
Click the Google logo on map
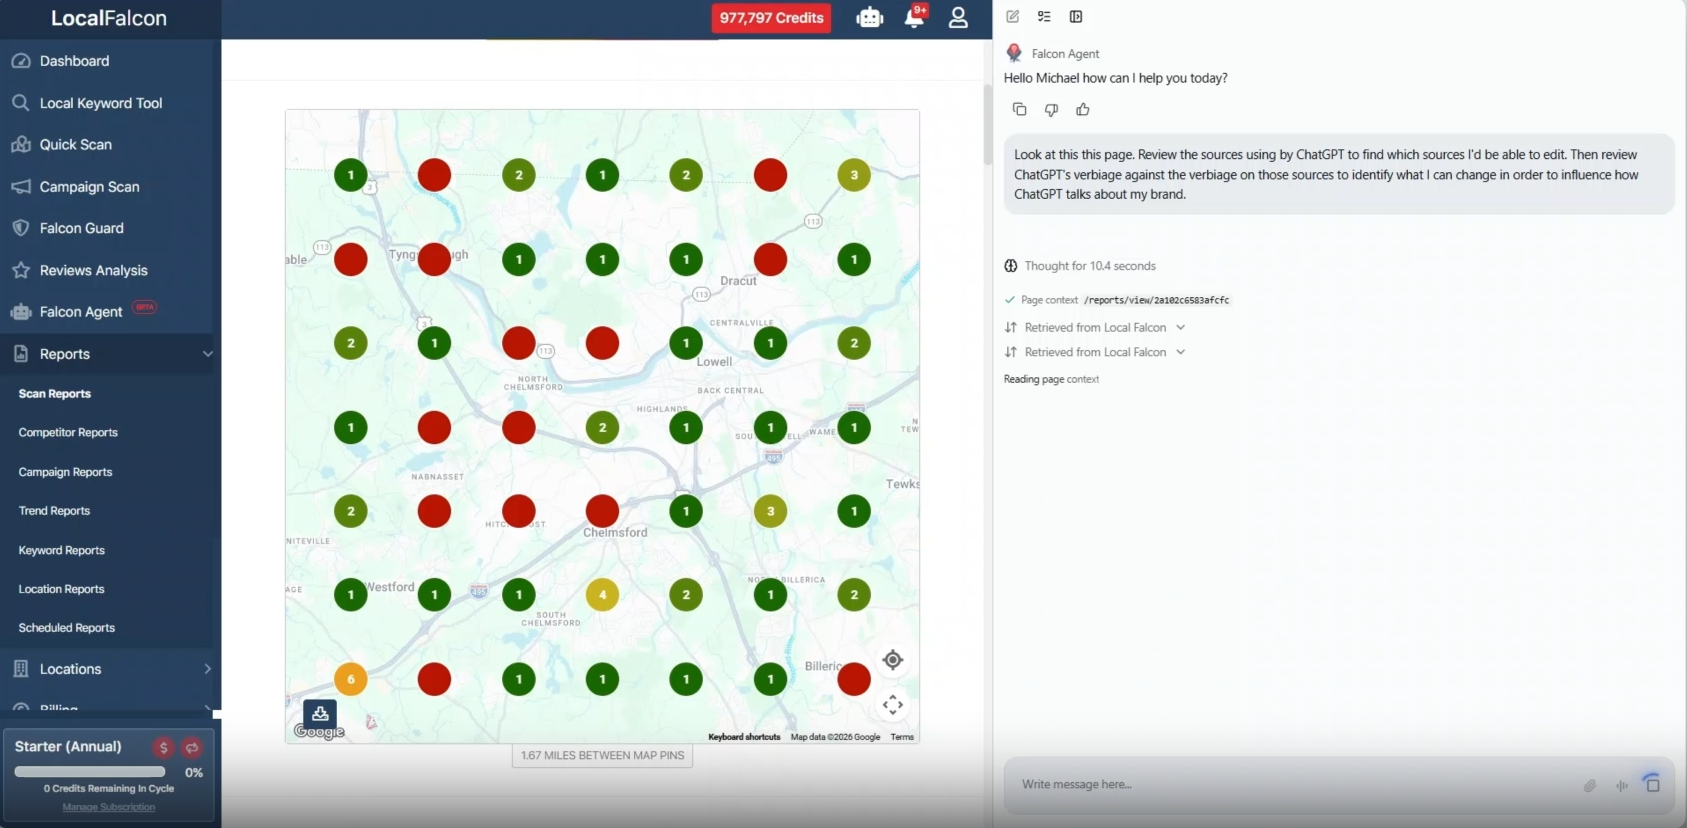click(x=319, y=732)
